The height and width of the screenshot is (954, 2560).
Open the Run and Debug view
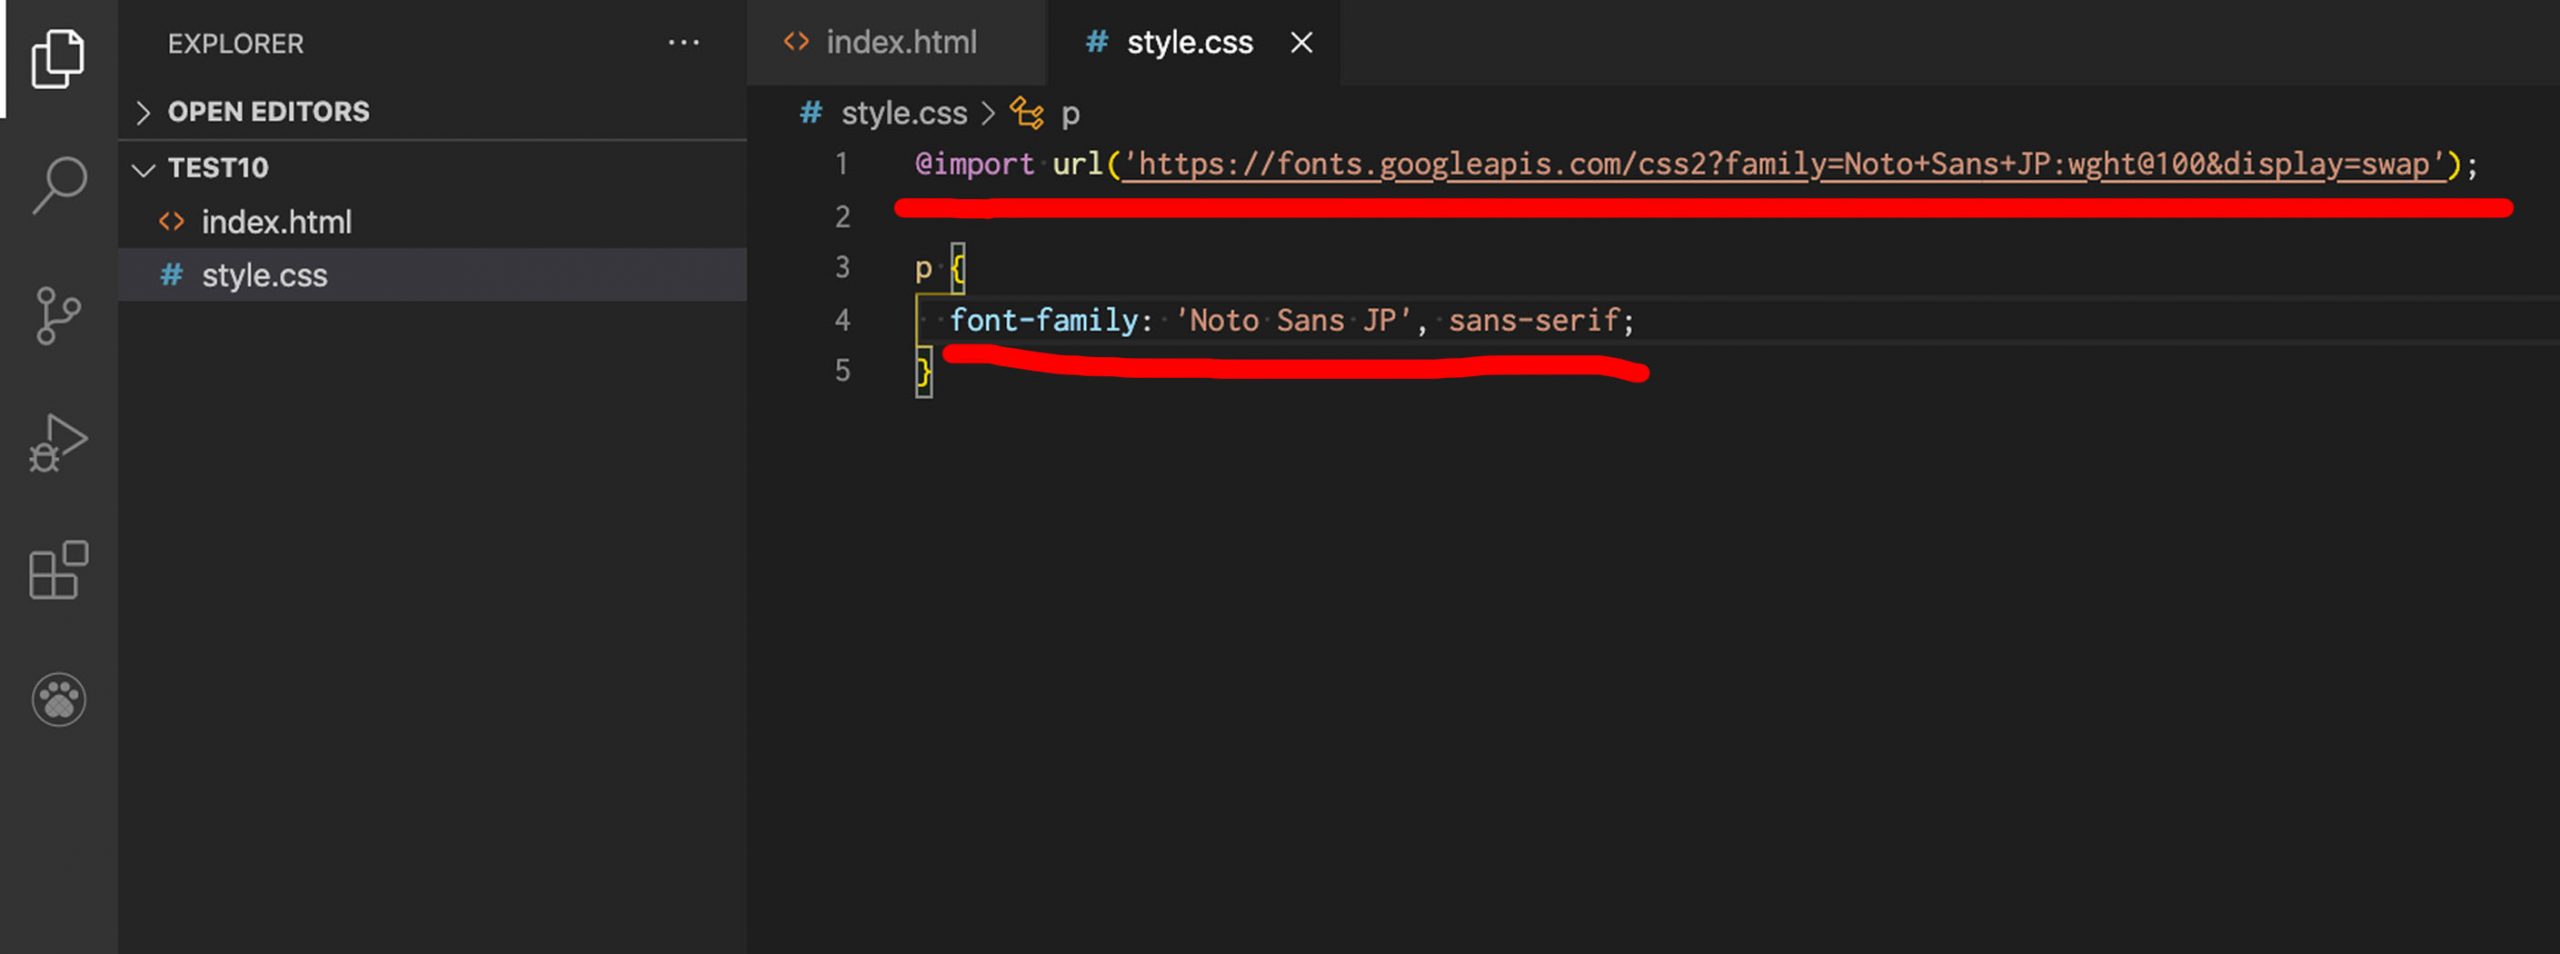tap(58, 443)
